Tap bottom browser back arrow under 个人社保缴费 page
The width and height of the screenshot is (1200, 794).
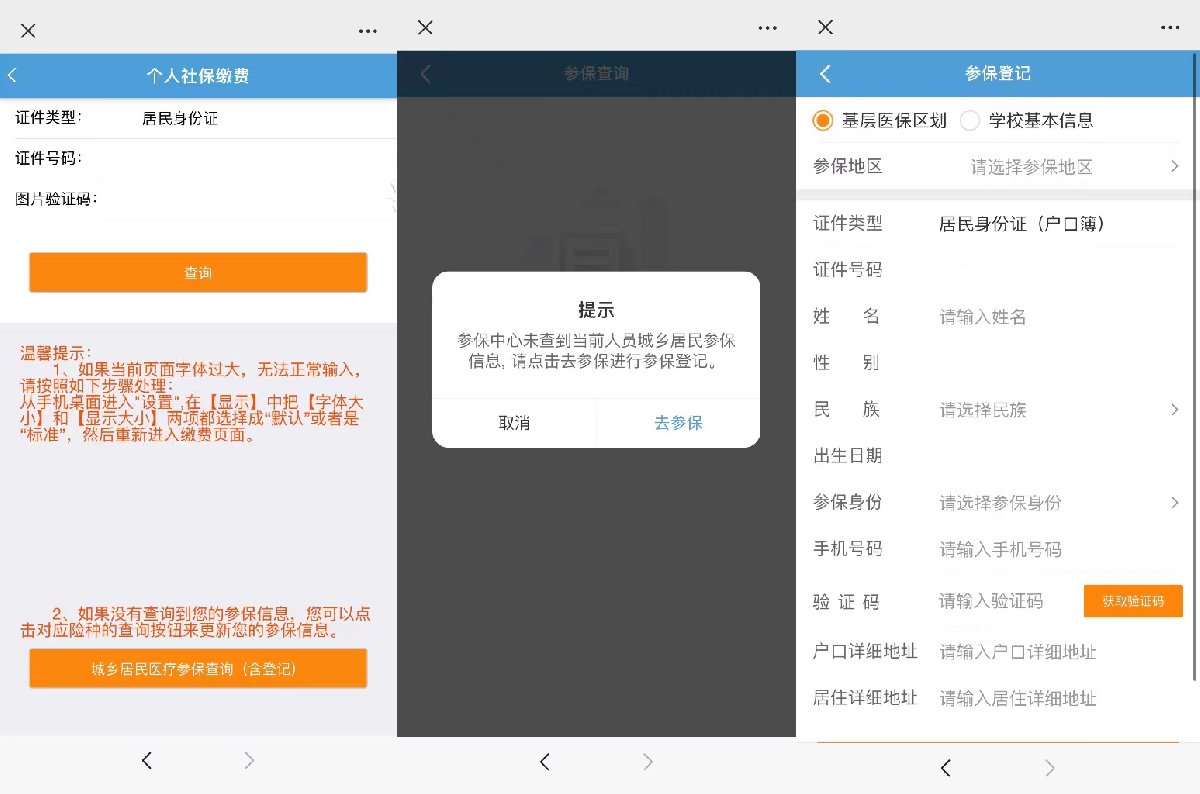(x=147, y=761)
